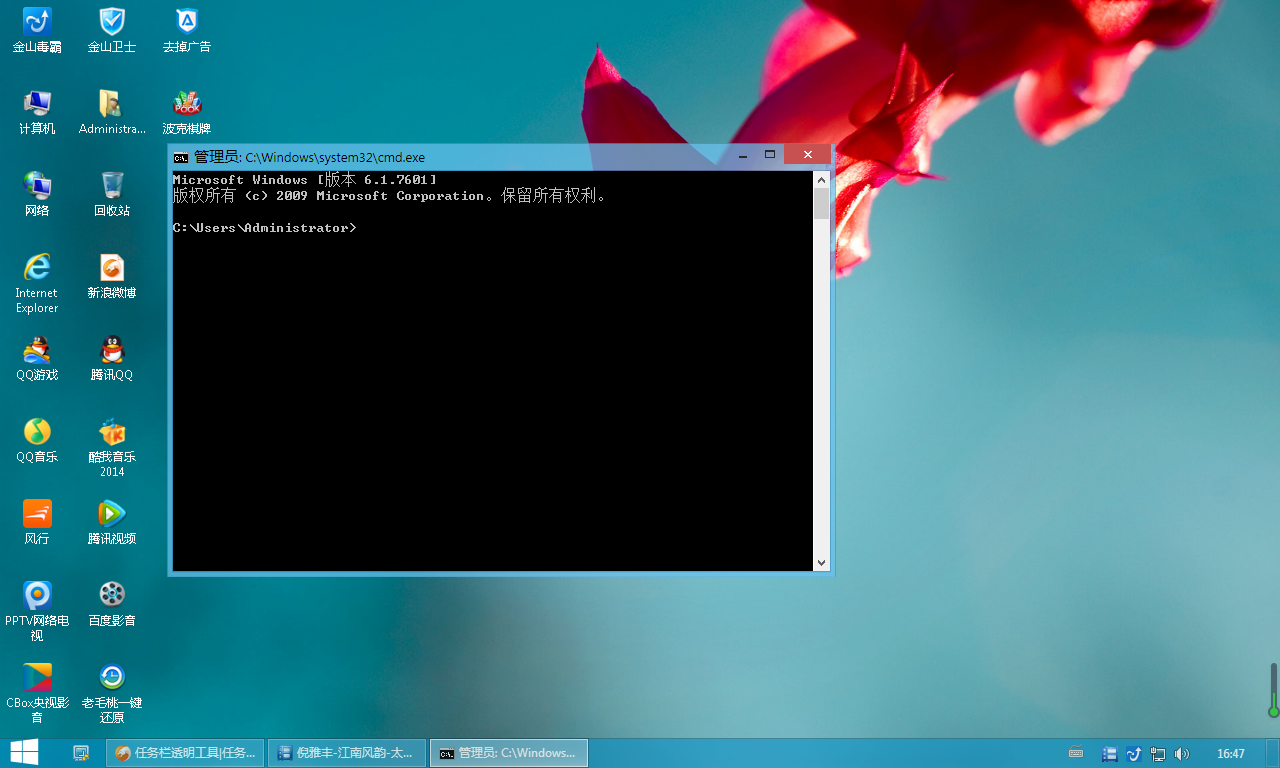Select the 腾讯QQ penguin icon
This screenshot has width=1280, height=768.
coord(112,358)
